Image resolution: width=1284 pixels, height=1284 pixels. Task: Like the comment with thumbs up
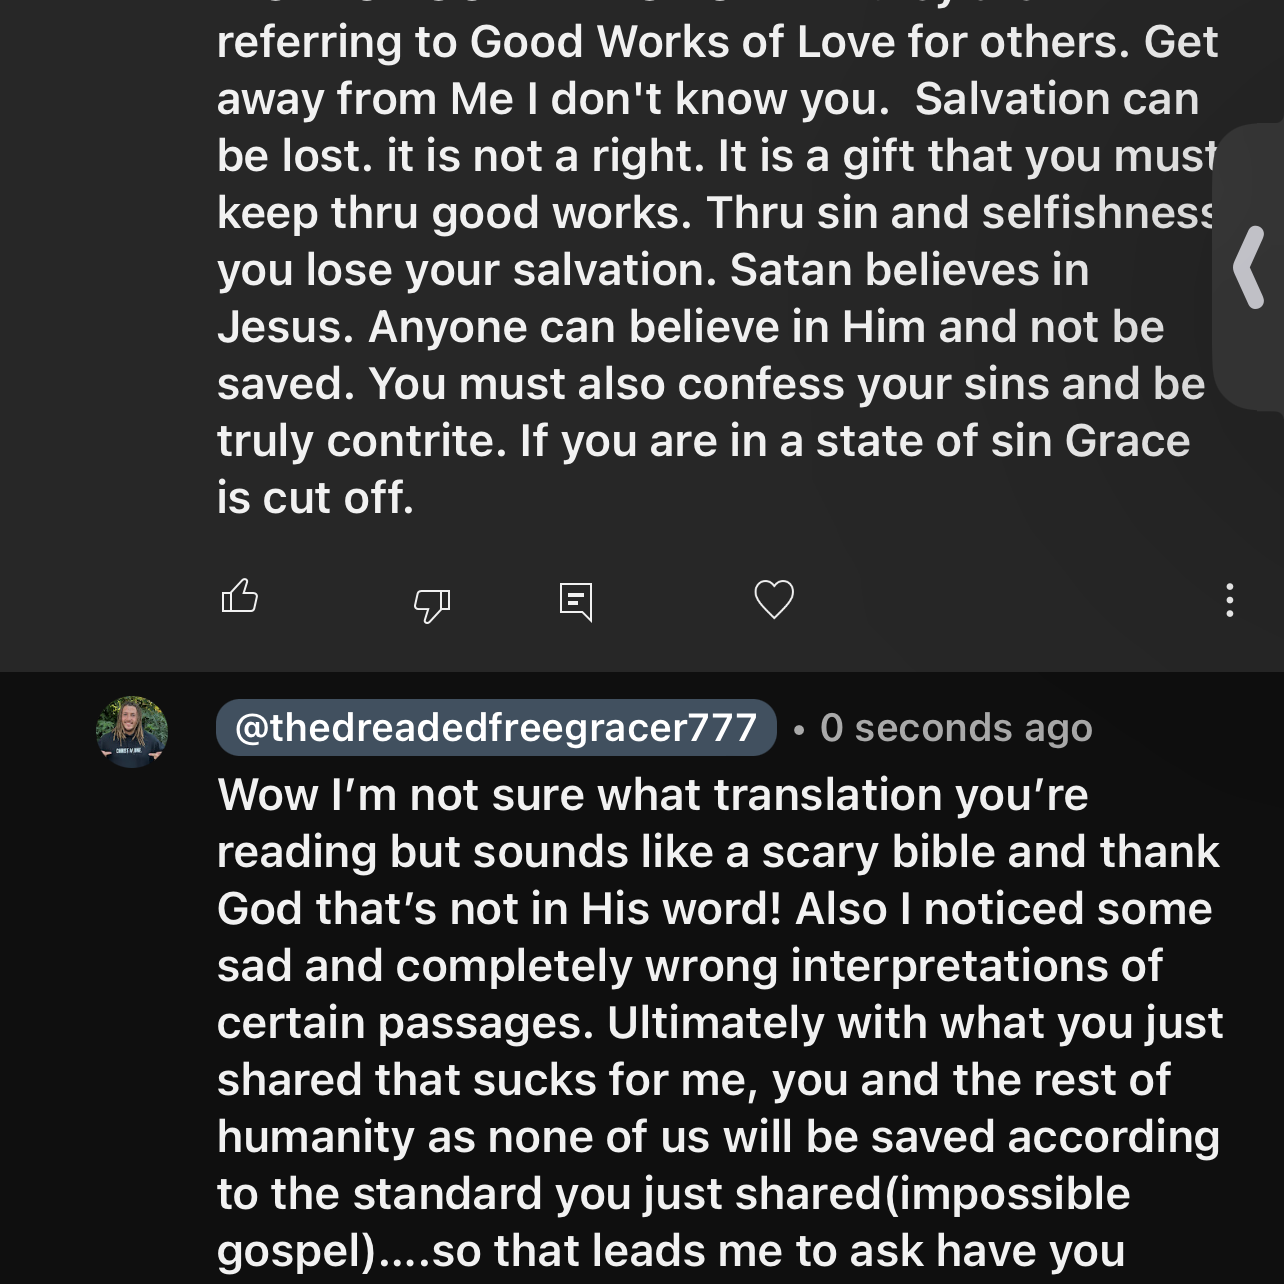[x=239, y=597]
